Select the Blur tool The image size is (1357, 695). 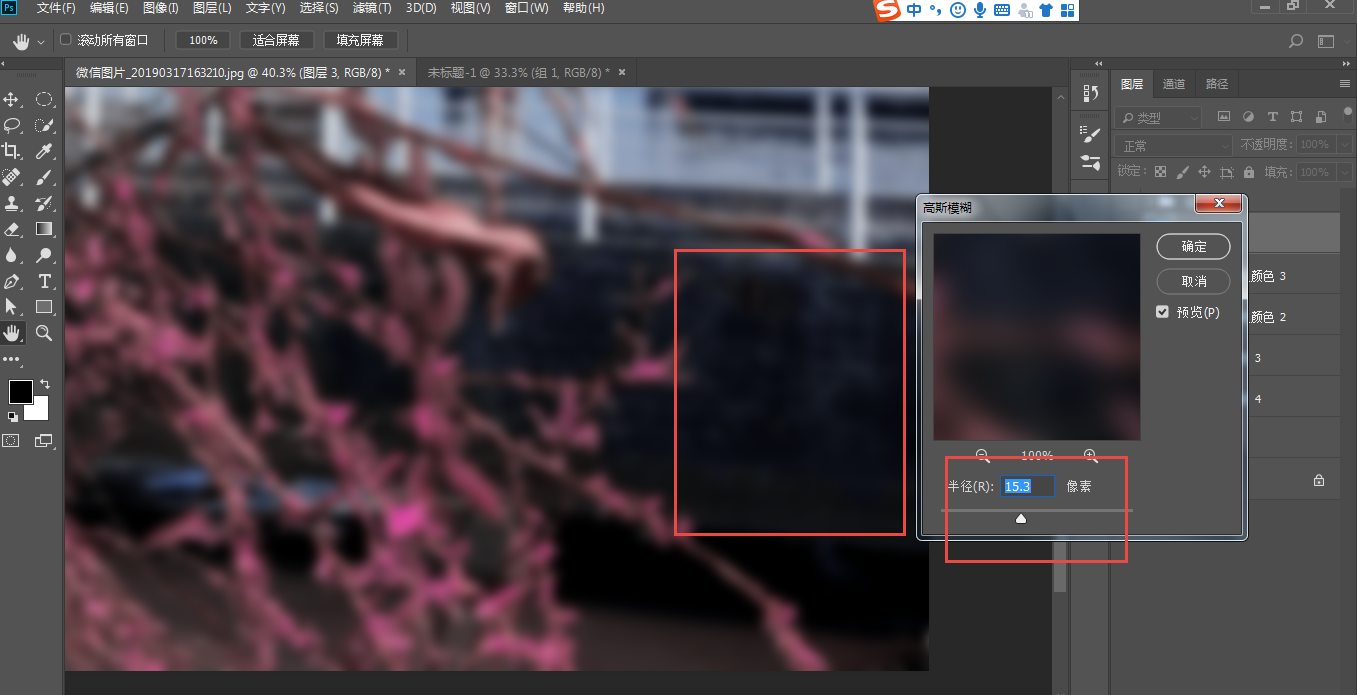(x=12, y=255)
